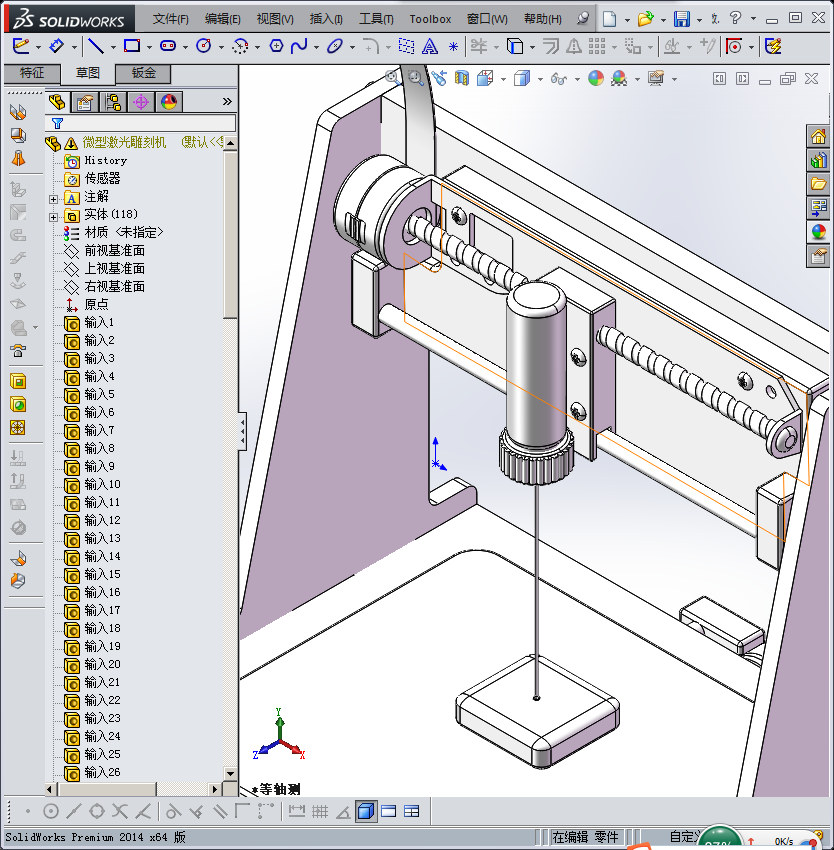Open the Design Library task pane tab
The height and width of the screenshot is (850, 834).
[x=818, y=160]
